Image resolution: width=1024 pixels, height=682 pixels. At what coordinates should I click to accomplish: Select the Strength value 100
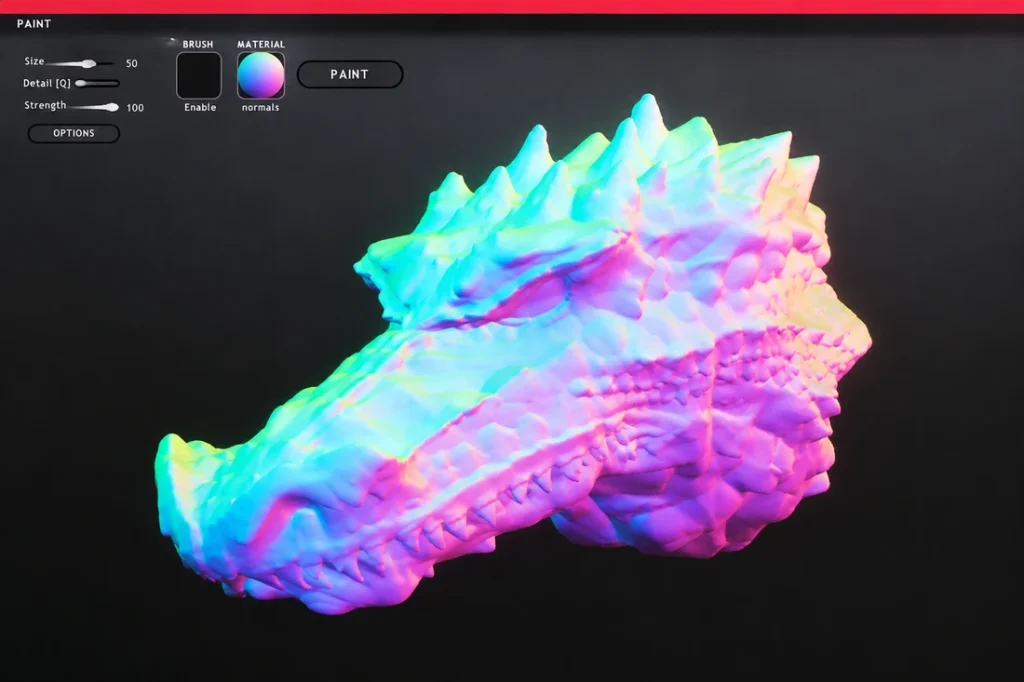pyautogui.click(x=135, y=108)
